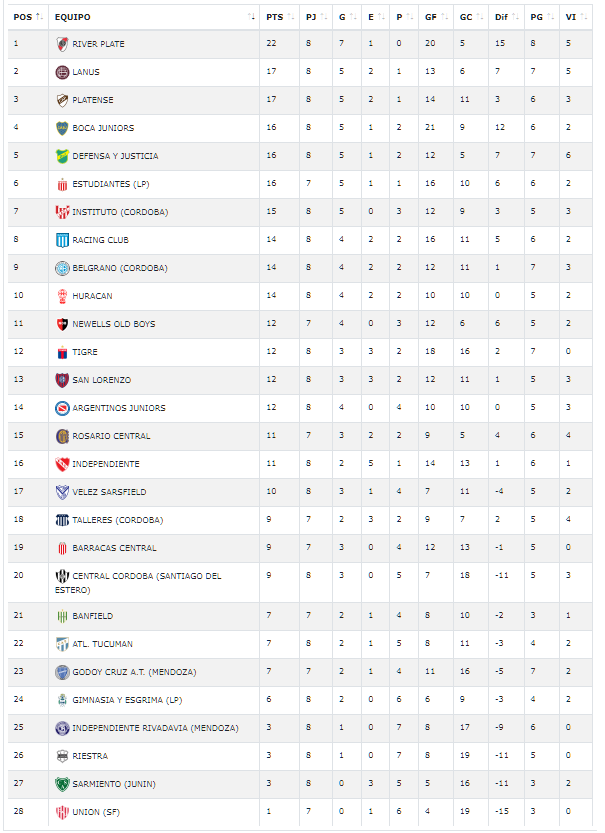Click the Gimnasia y Esgrima crest
605x833 pixels.
click(x=62, y=700)
